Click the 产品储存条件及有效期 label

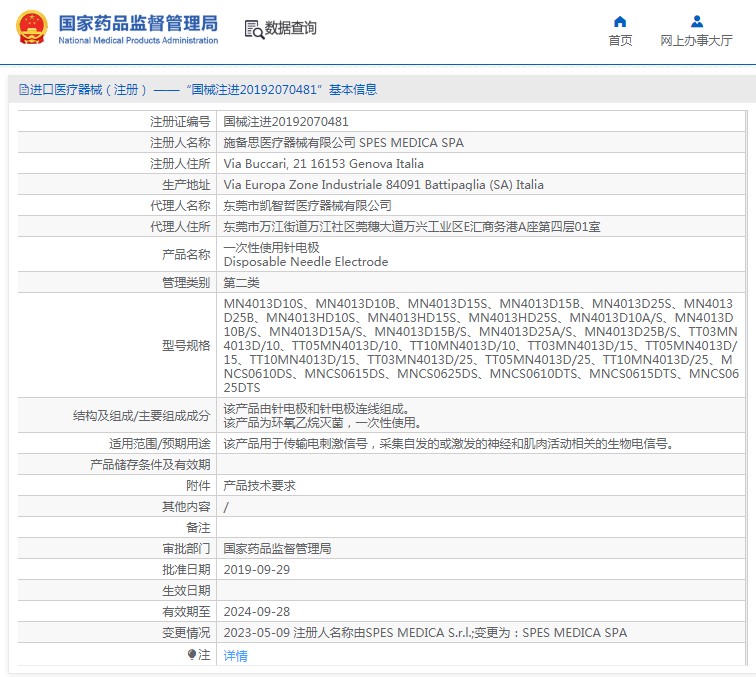point(150,465)
